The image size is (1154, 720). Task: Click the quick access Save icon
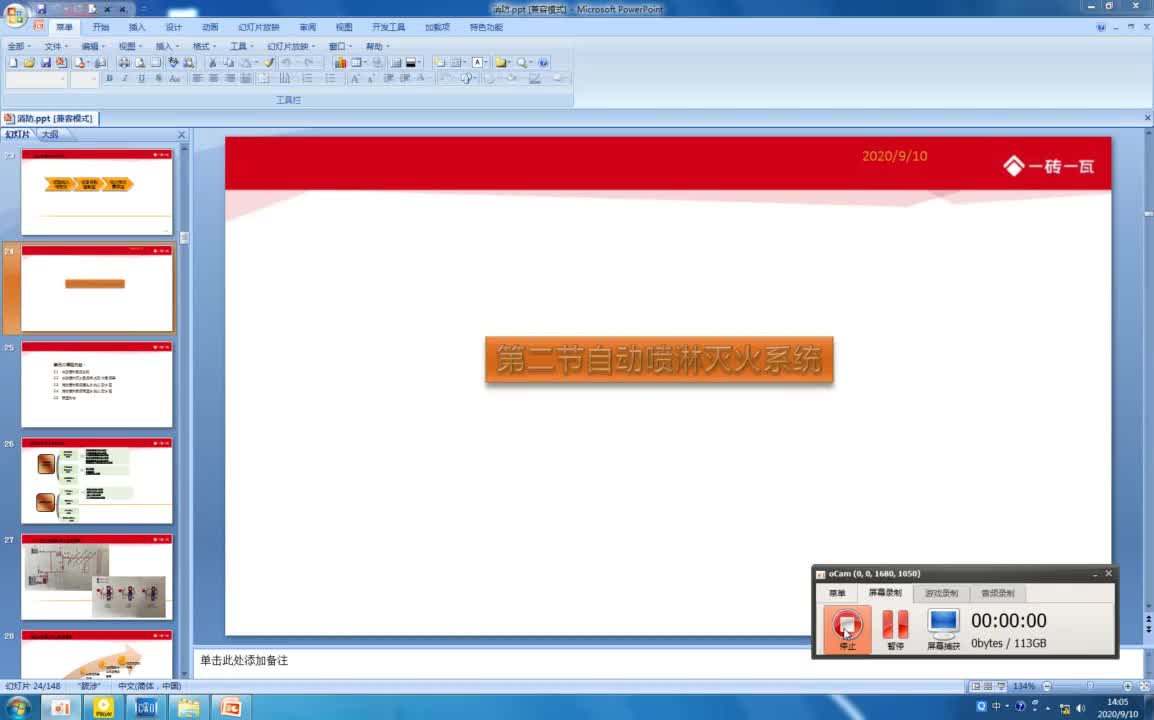(x=41, y=9)
